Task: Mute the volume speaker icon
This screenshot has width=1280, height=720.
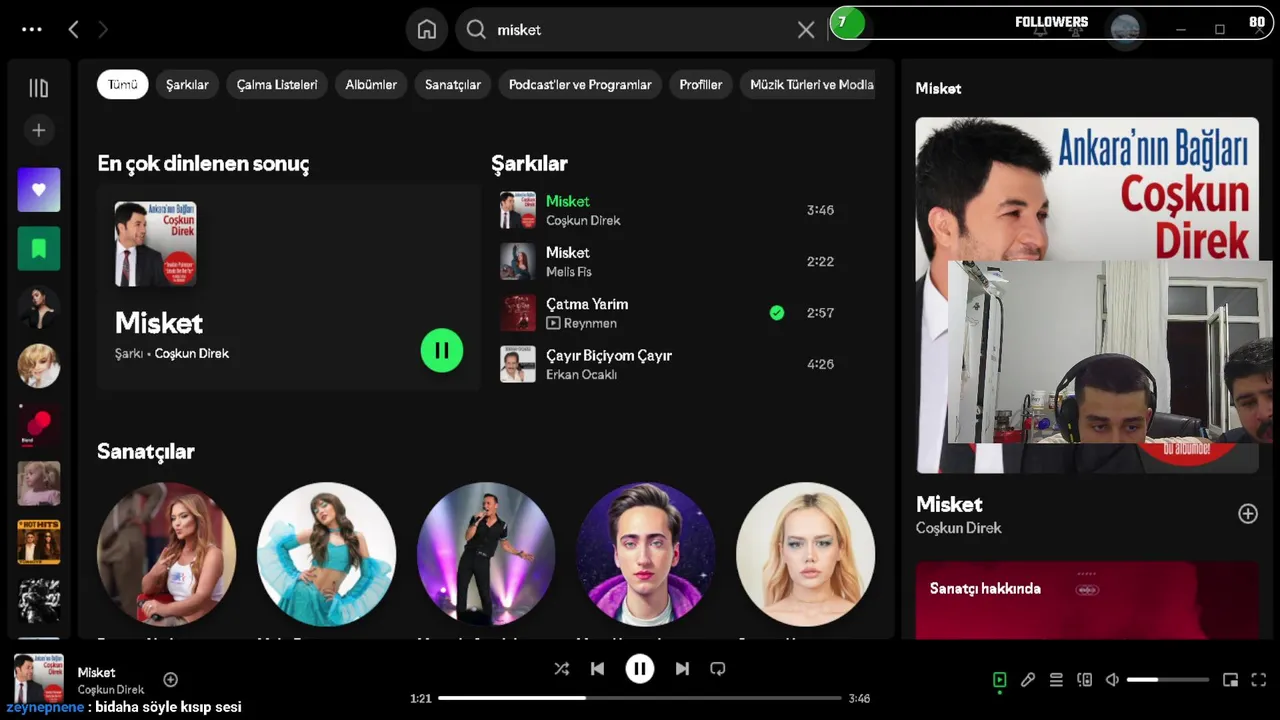Action: pos(1112,680)
